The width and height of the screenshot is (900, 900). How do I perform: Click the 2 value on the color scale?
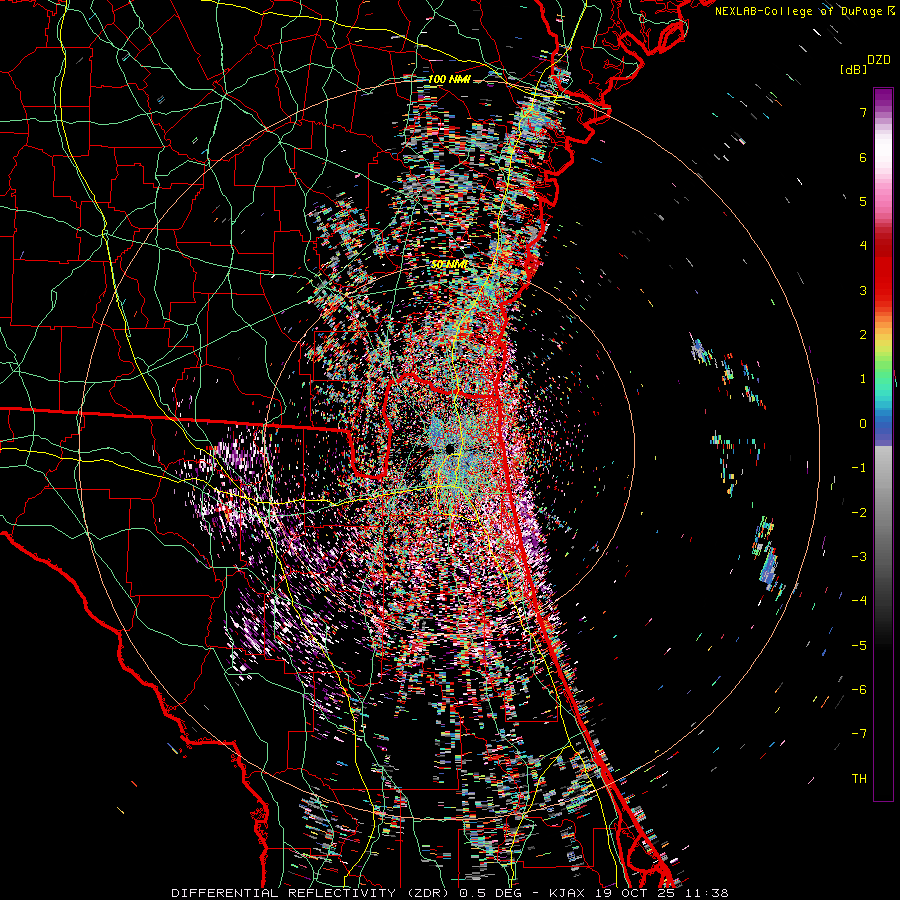[x=863, y=335]
